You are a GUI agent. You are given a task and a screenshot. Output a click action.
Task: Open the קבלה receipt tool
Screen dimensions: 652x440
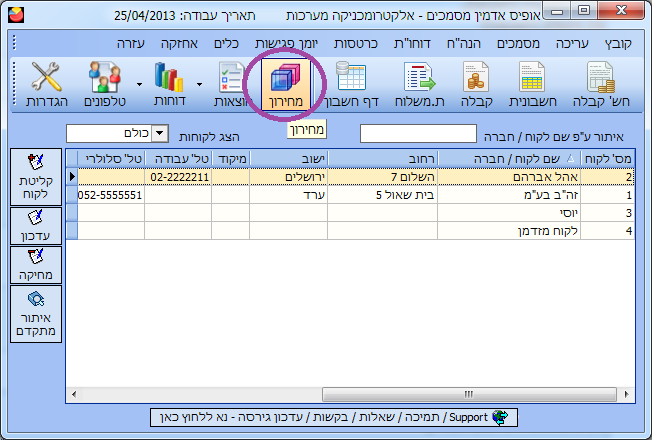(x=477, y=85)
